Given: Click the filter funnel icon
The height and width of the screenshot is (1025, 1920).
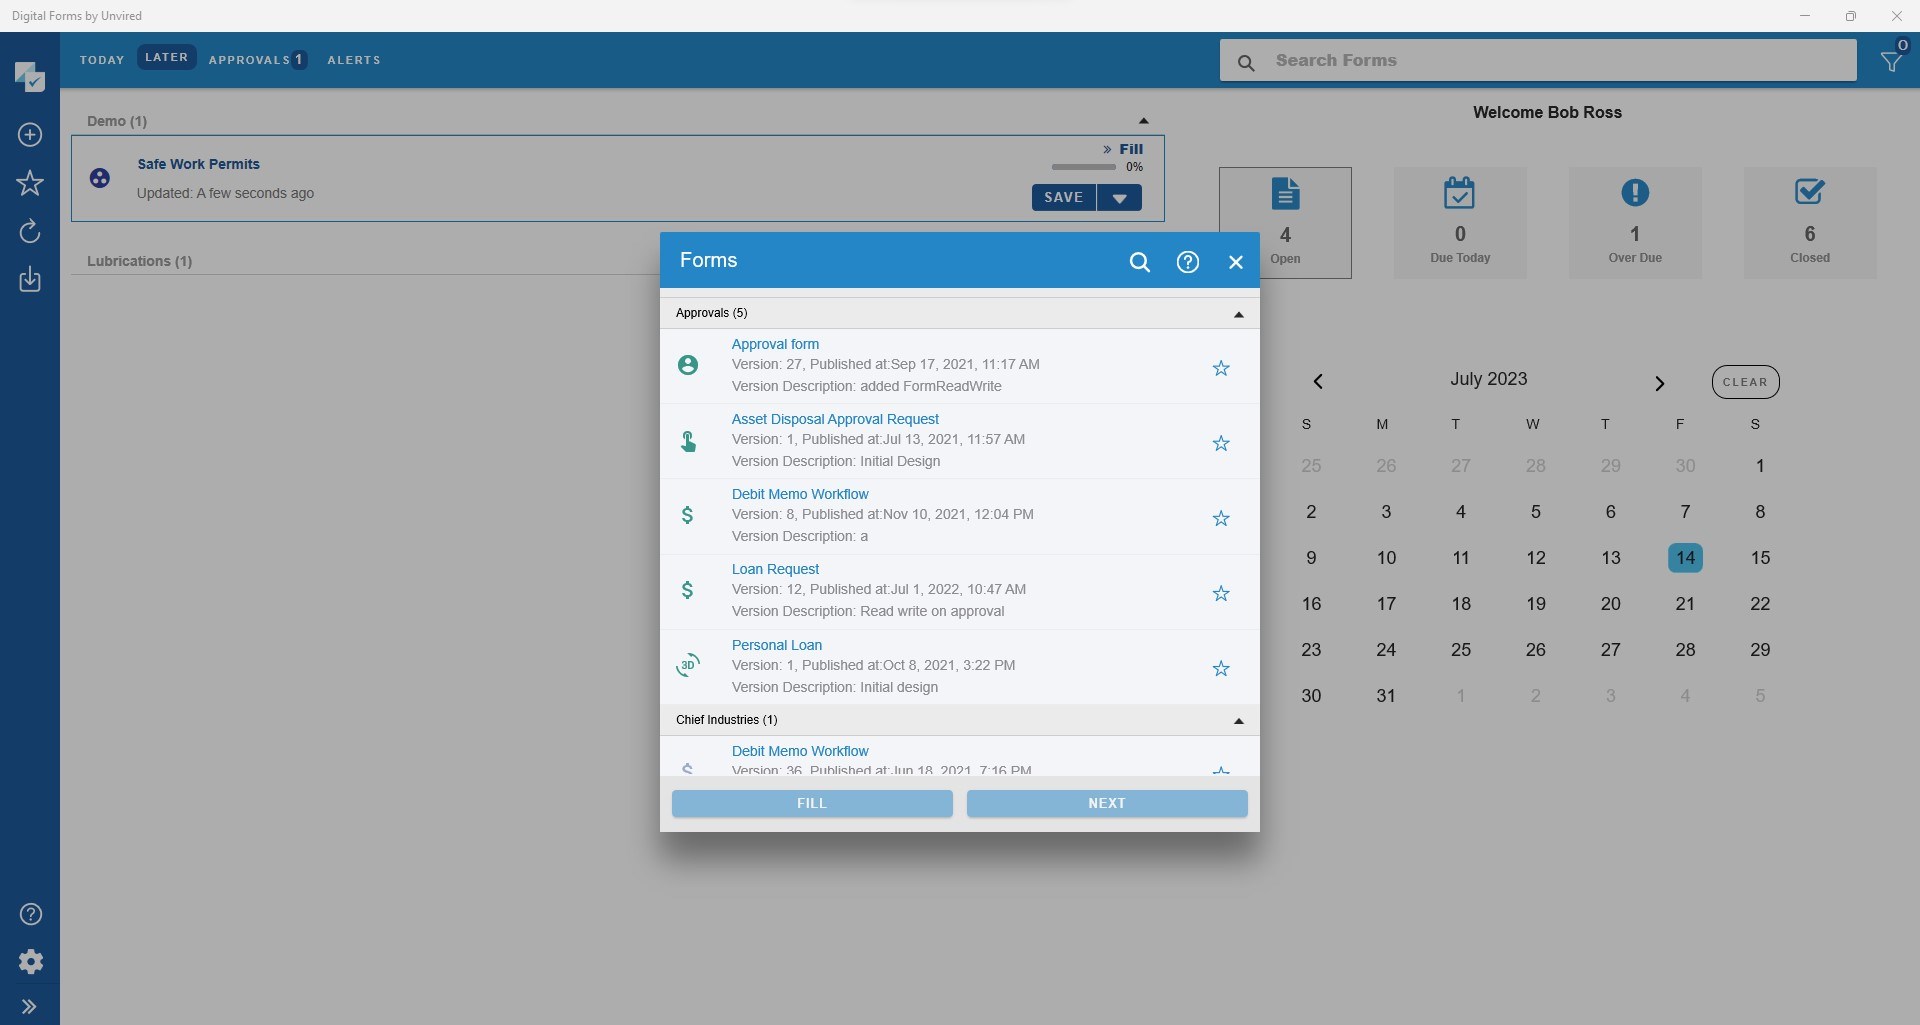Looking at the screenshot, I should coord(1891,61).
